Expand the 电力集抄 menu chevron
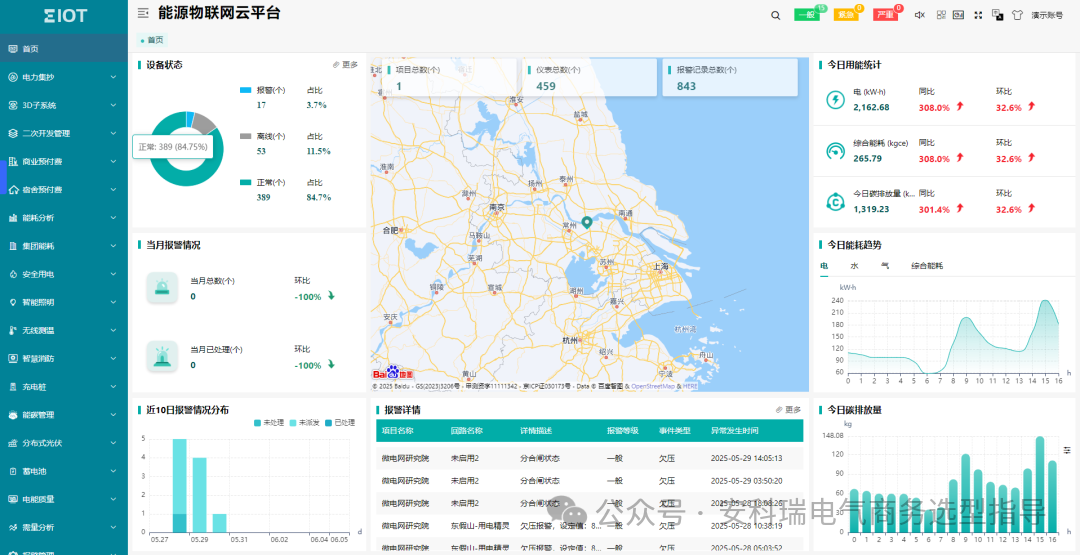This screenshot has width=1080, height=555. (114, 77)
